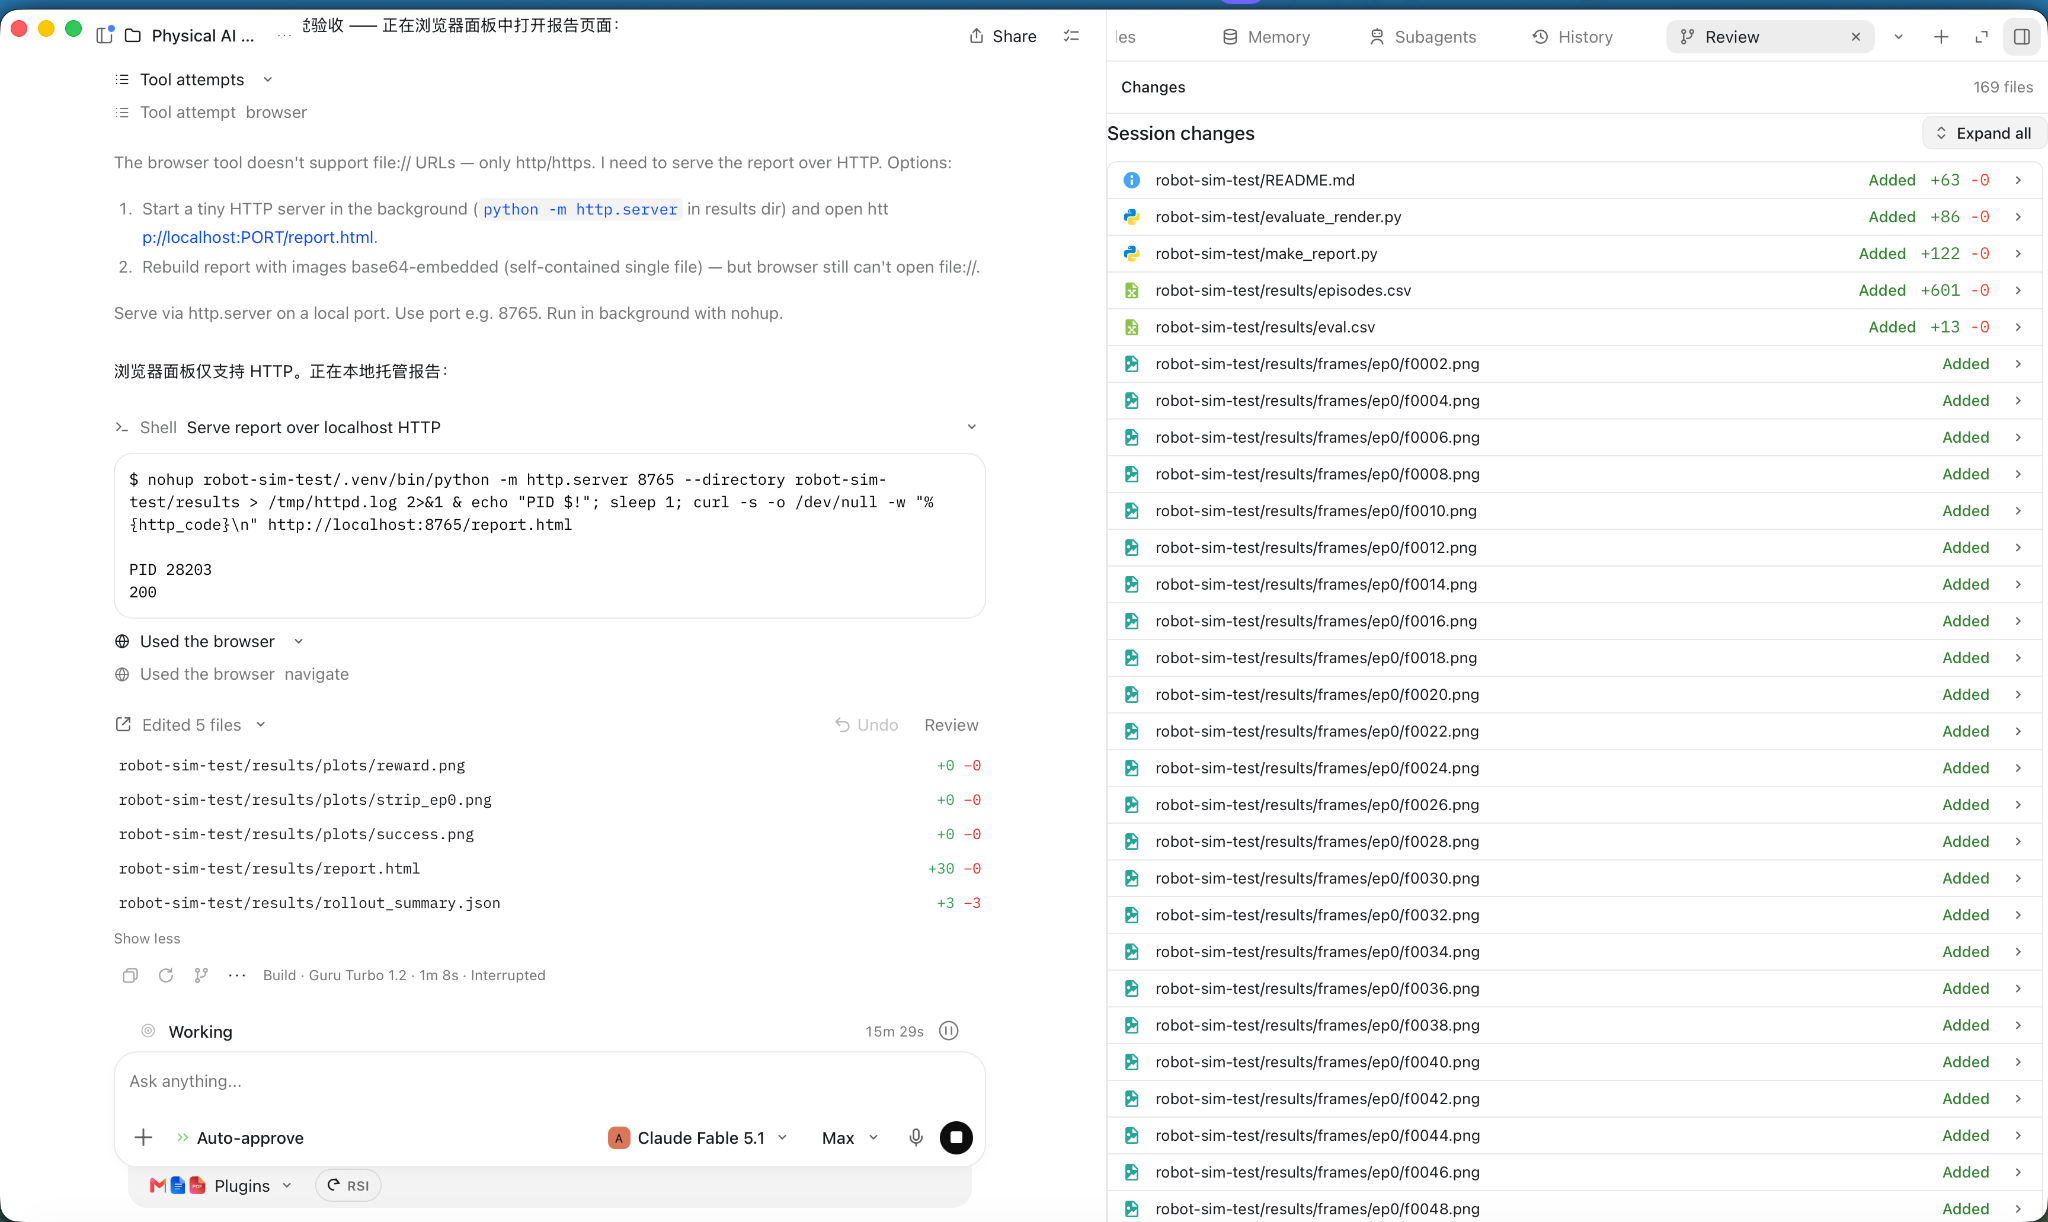The height and width of the screenshot is (1222, 2048).
Task: Click the CSV icon for episodes.csv
Action: point(1131,290)
